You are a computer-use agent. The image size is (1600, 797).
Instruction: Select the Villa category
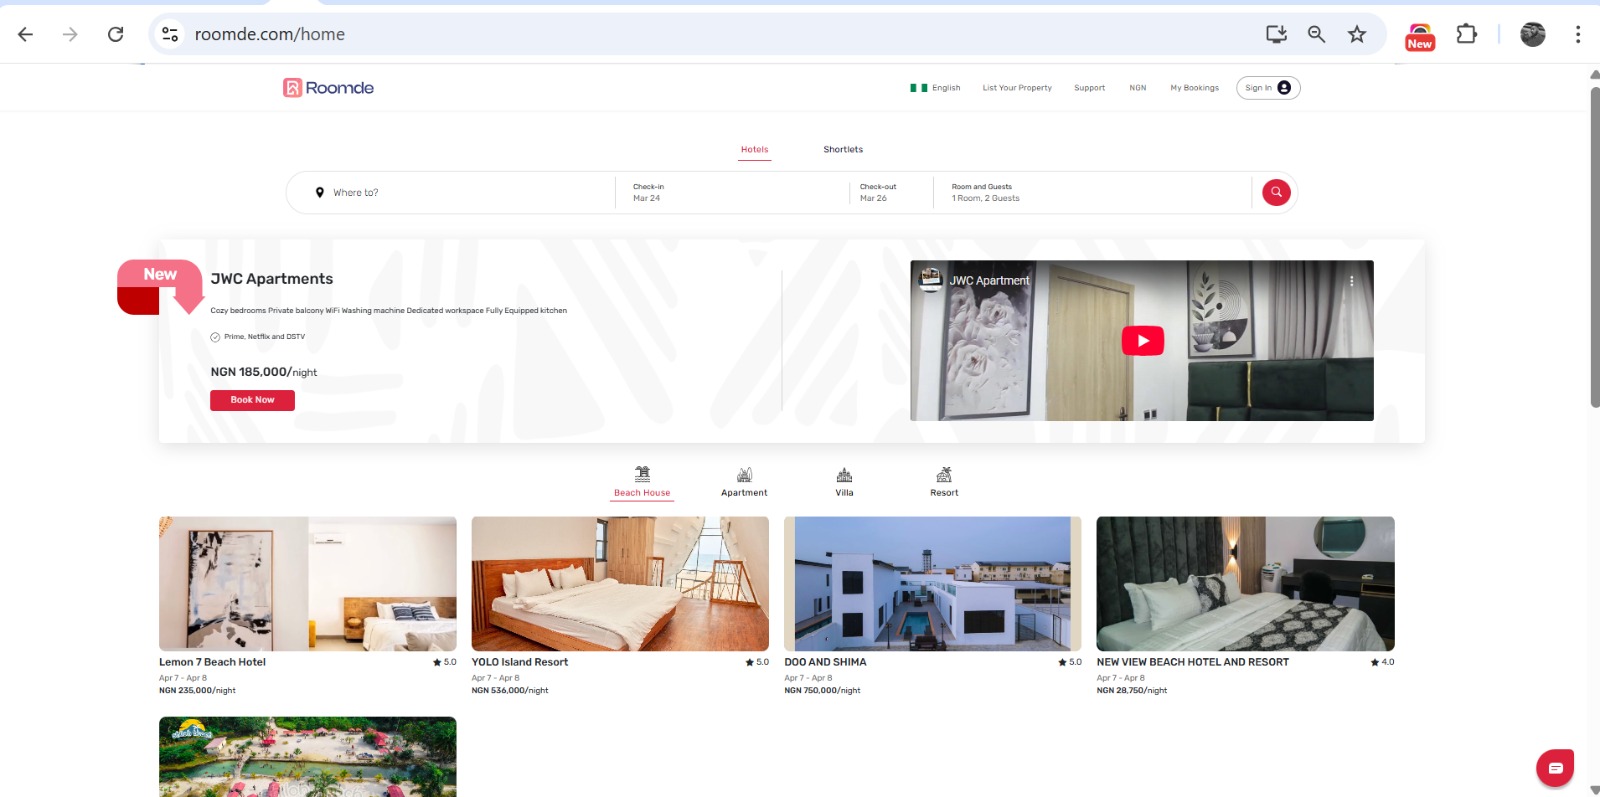coord(844,481)
